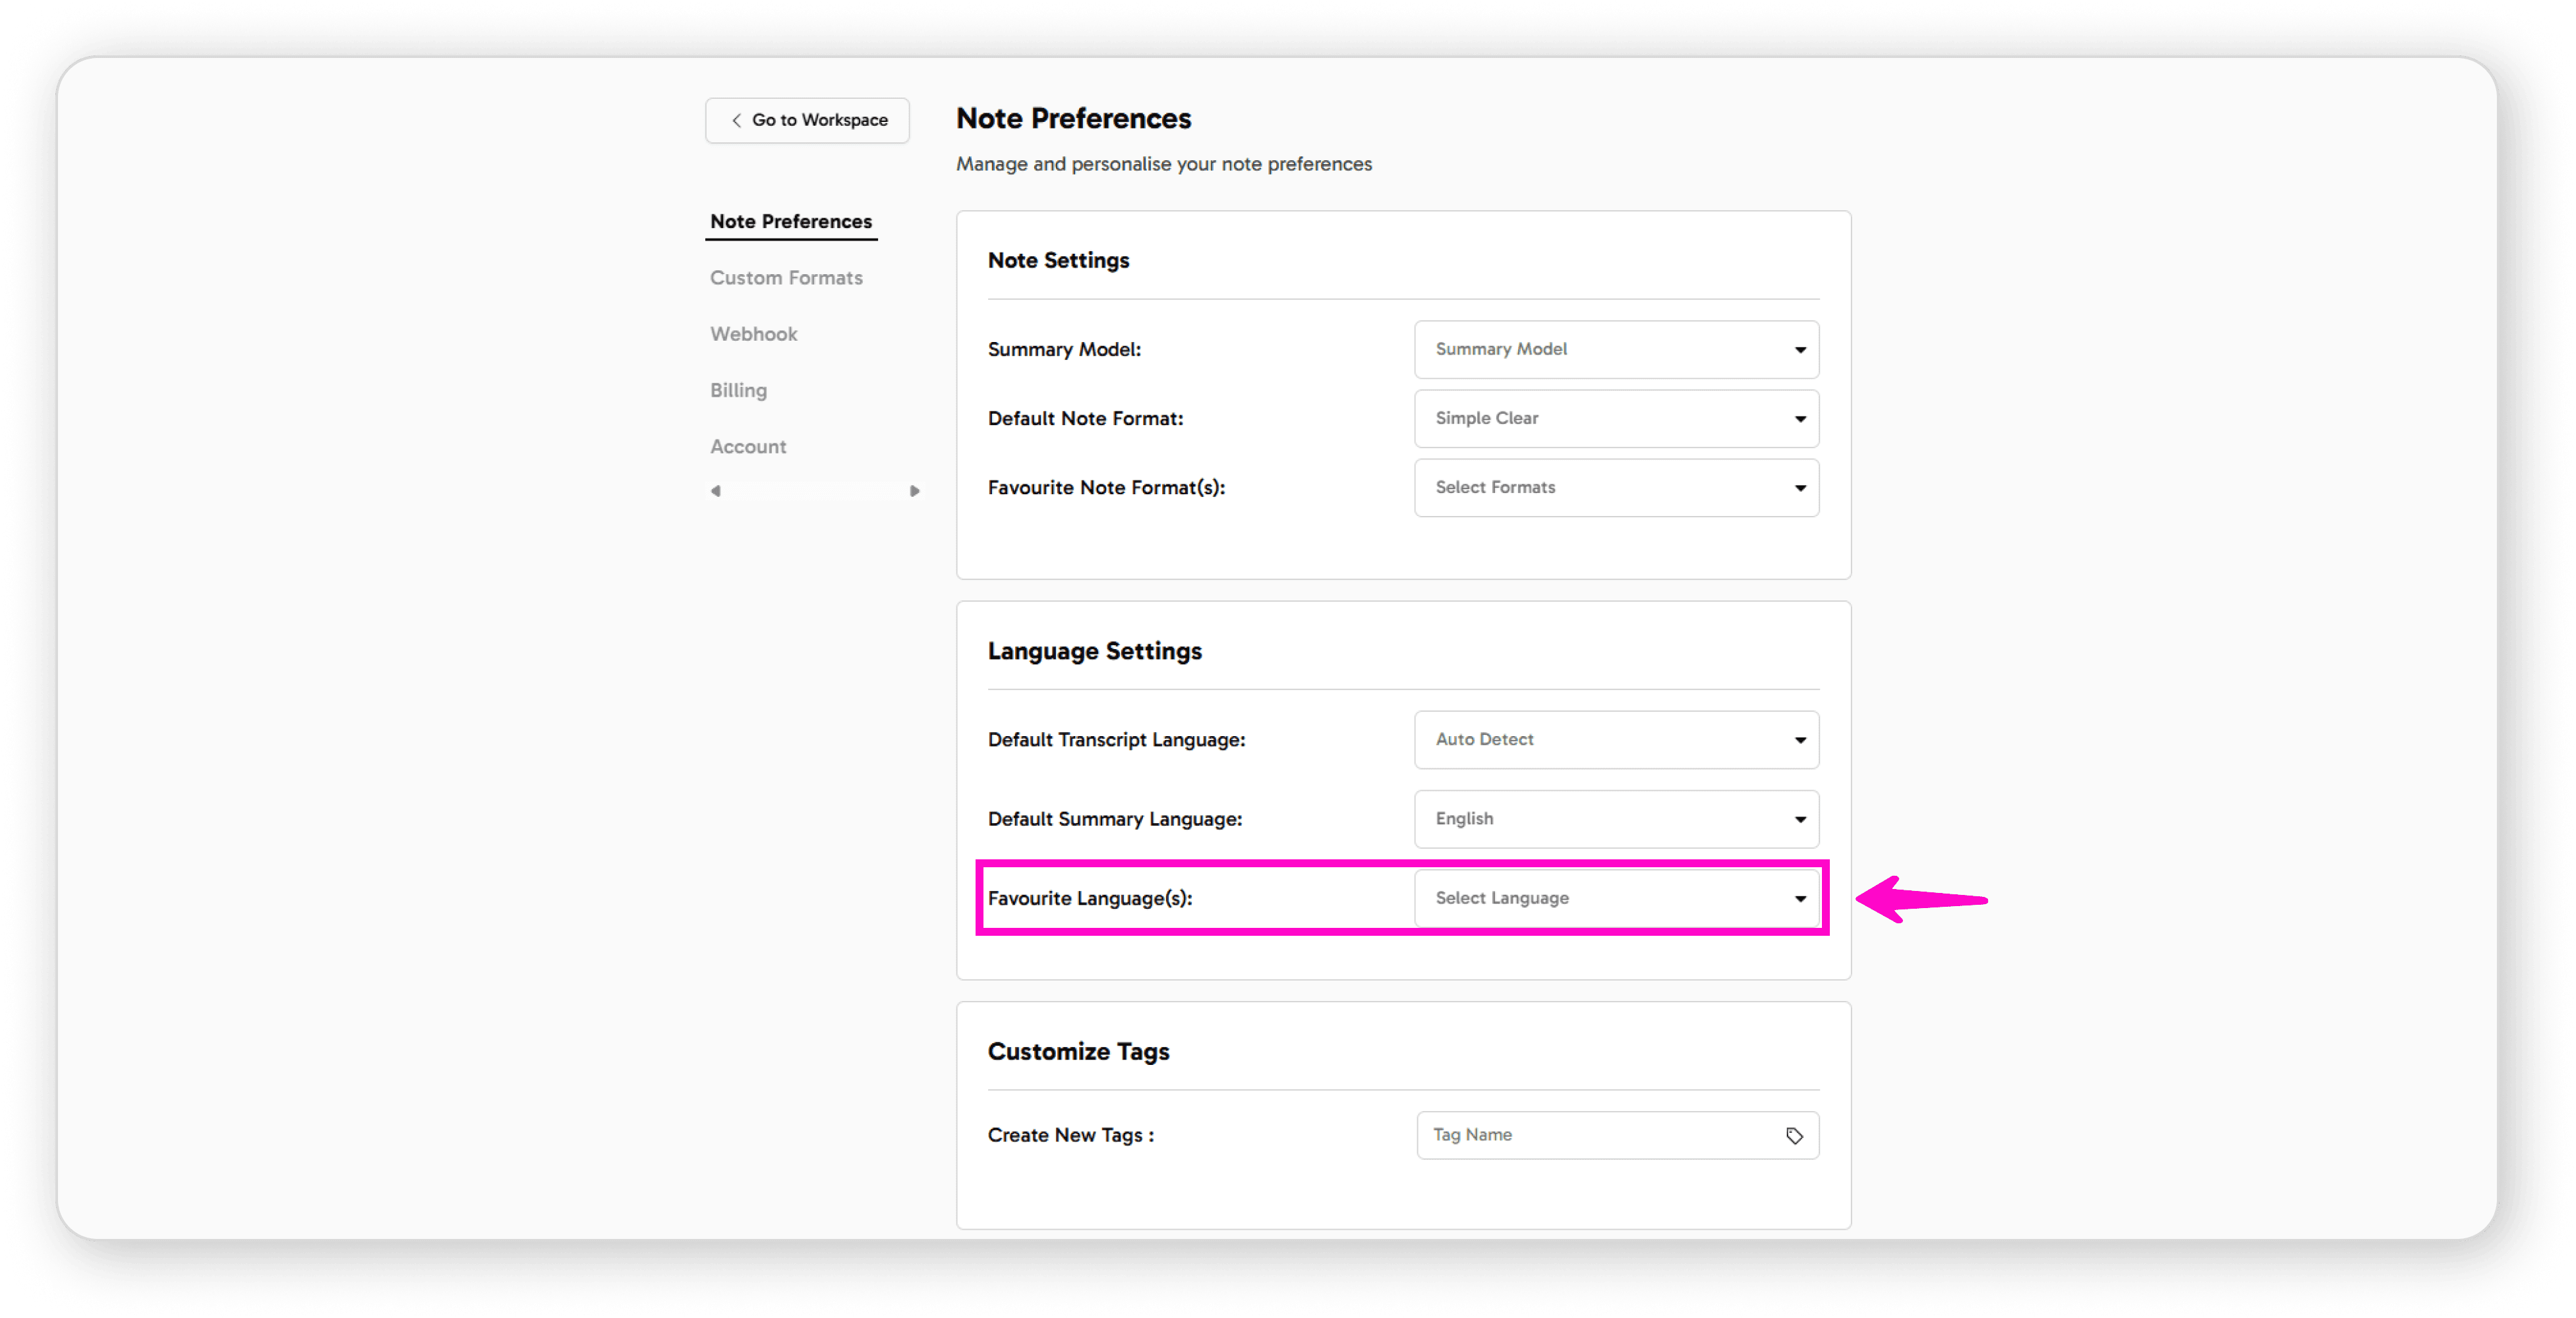Open the Summary Model dropdown

coord(1616,349)
